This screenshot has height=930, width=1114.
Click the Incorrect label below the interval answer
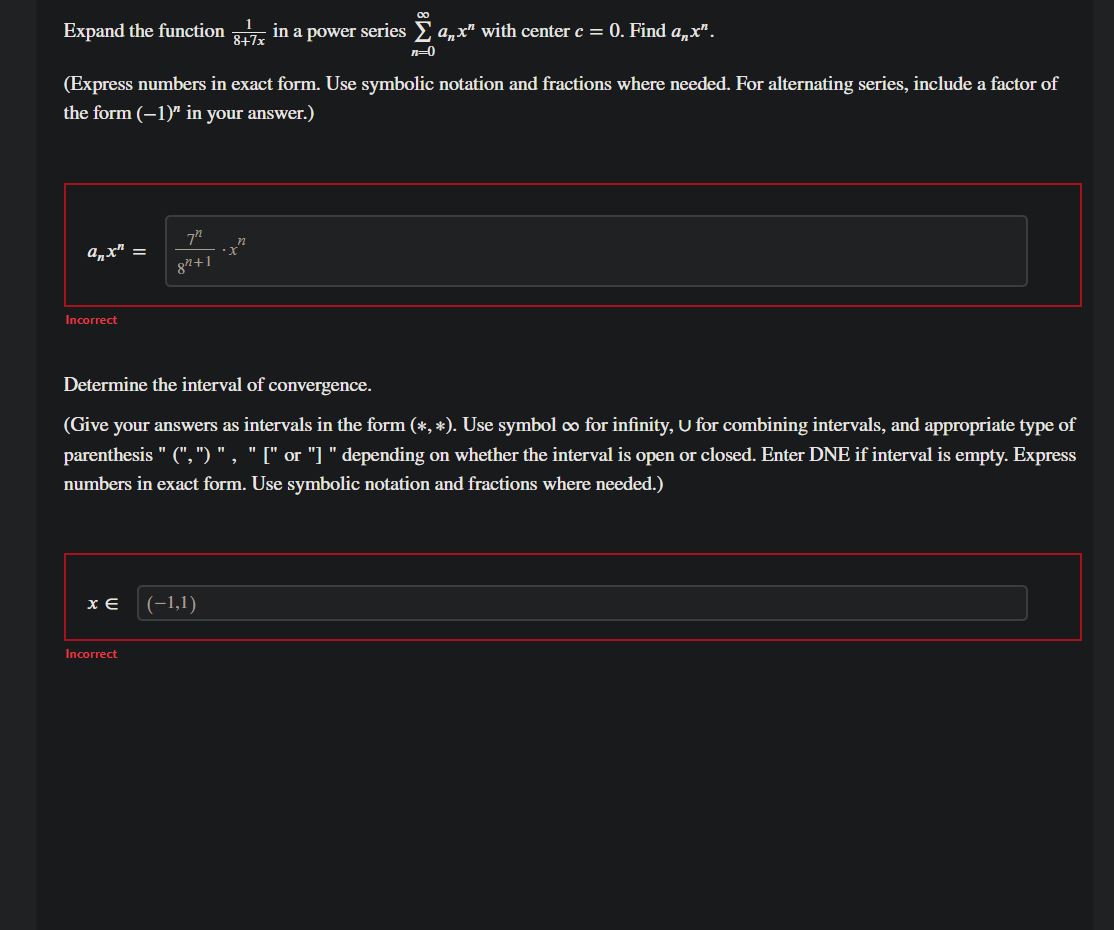(91, 653)
